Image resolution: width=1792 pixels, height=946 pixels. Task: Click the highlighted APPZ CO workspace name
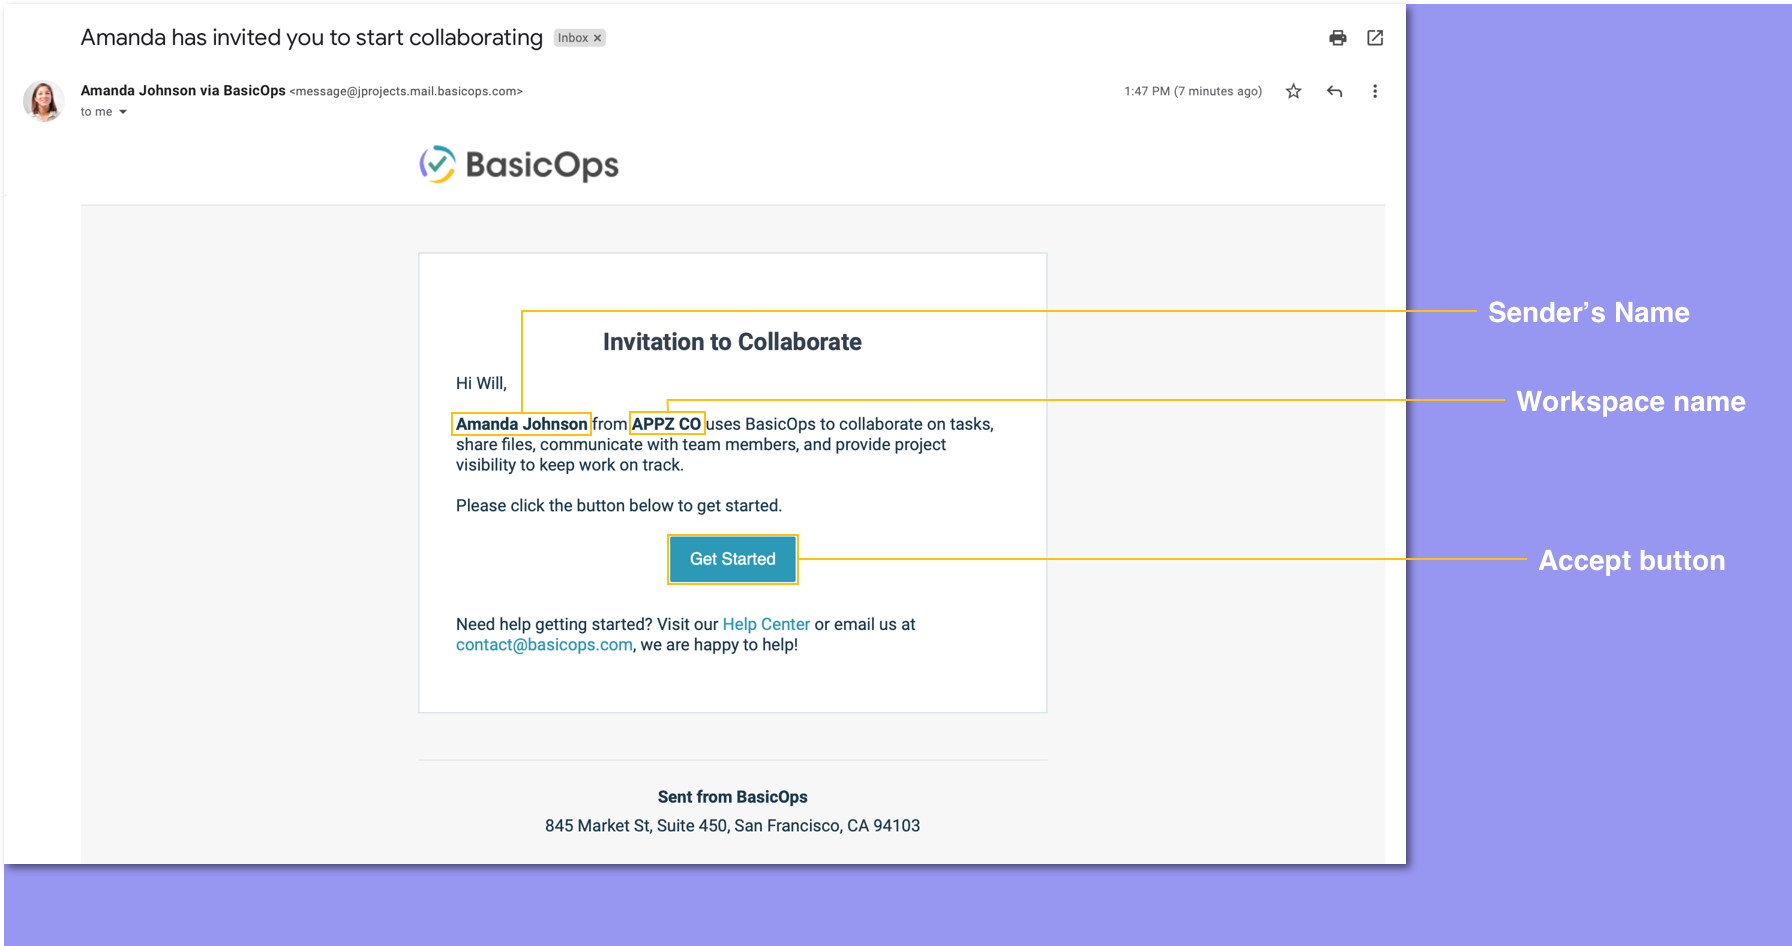(x=666, y=424)
